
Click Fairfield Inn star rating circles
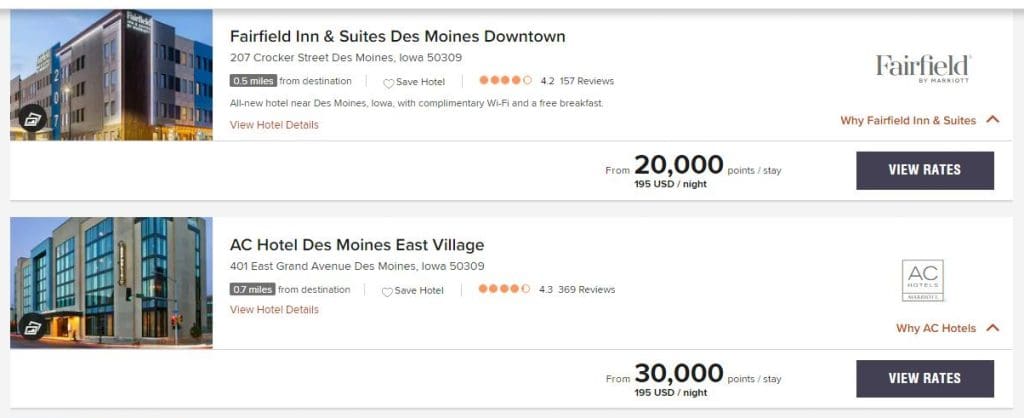[505, 81]
